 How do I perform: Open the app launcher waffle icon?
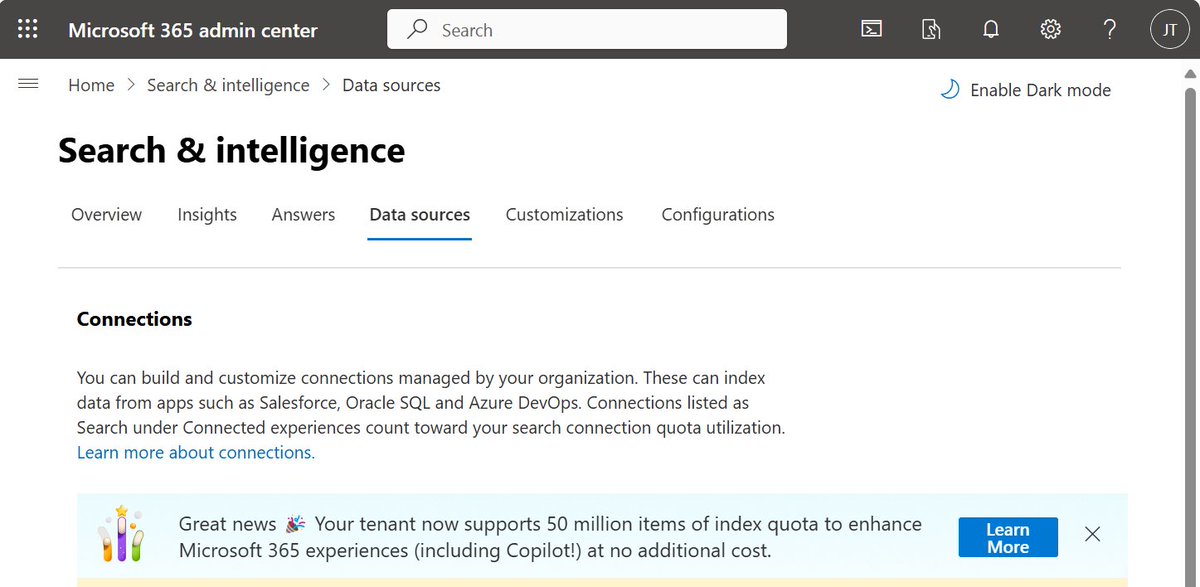click(x=28, y=29)
